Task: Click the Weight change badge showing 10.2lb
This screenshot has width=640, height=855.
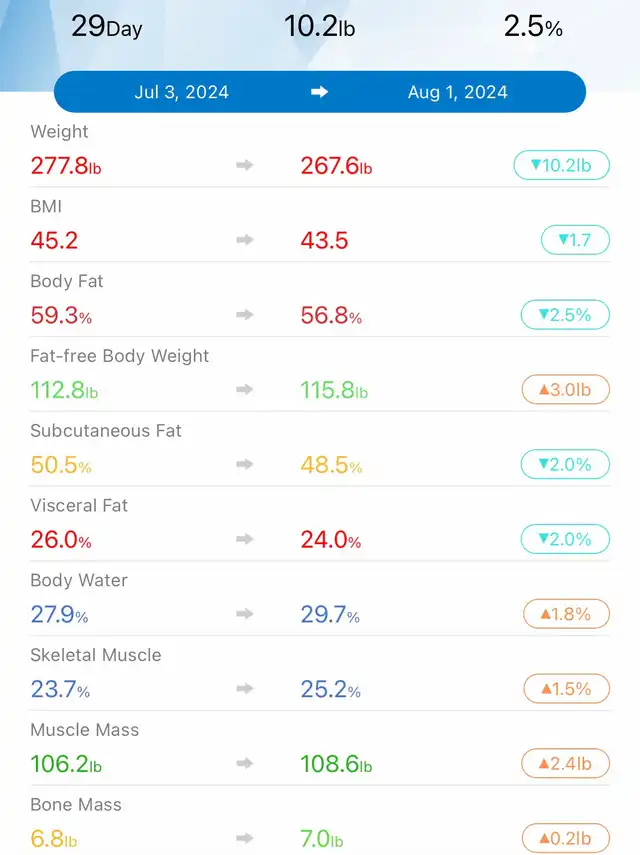Action: [561, 165]
